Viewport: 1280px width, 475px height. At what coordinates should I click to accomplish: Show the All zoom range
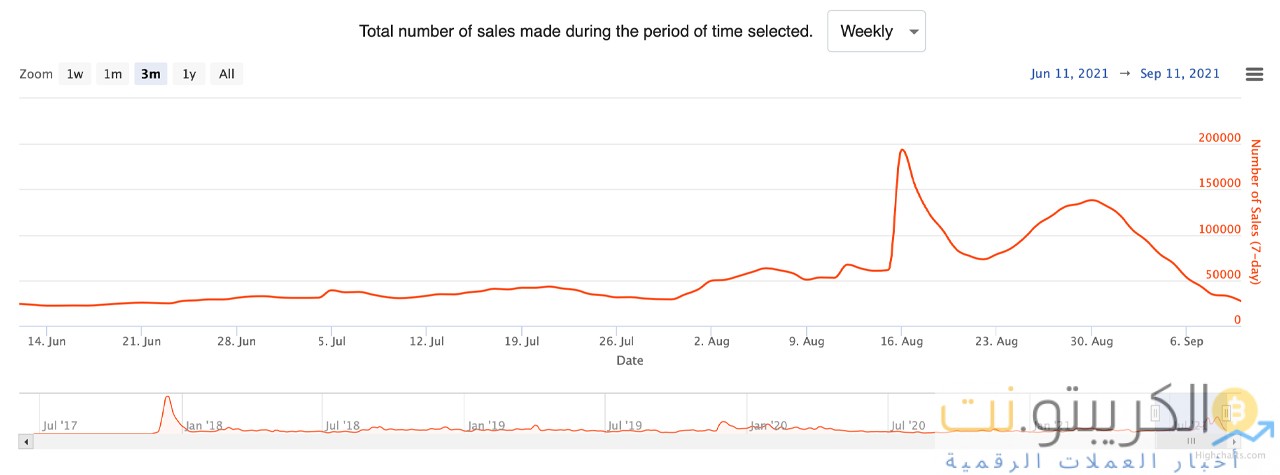pyautogui.click(x=227, y=74)
